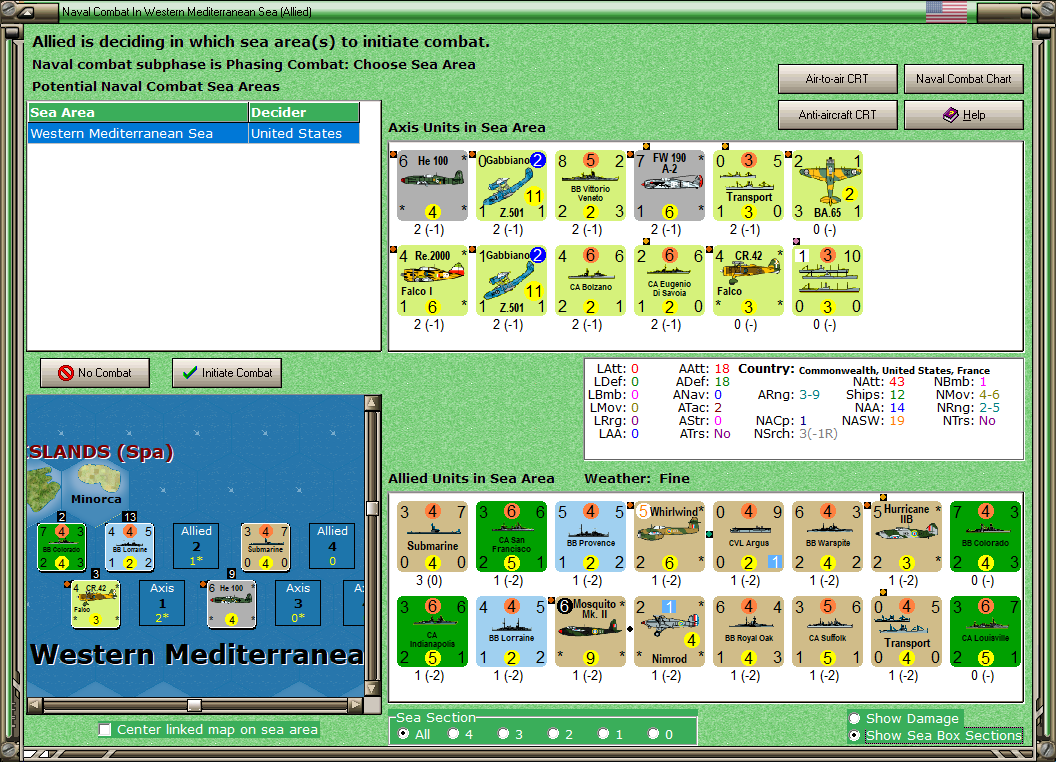Select the FW 190 A-2 fighter counter
Image resolution: width=1056 pixels, height=762 pixels.
pos(669,185)
